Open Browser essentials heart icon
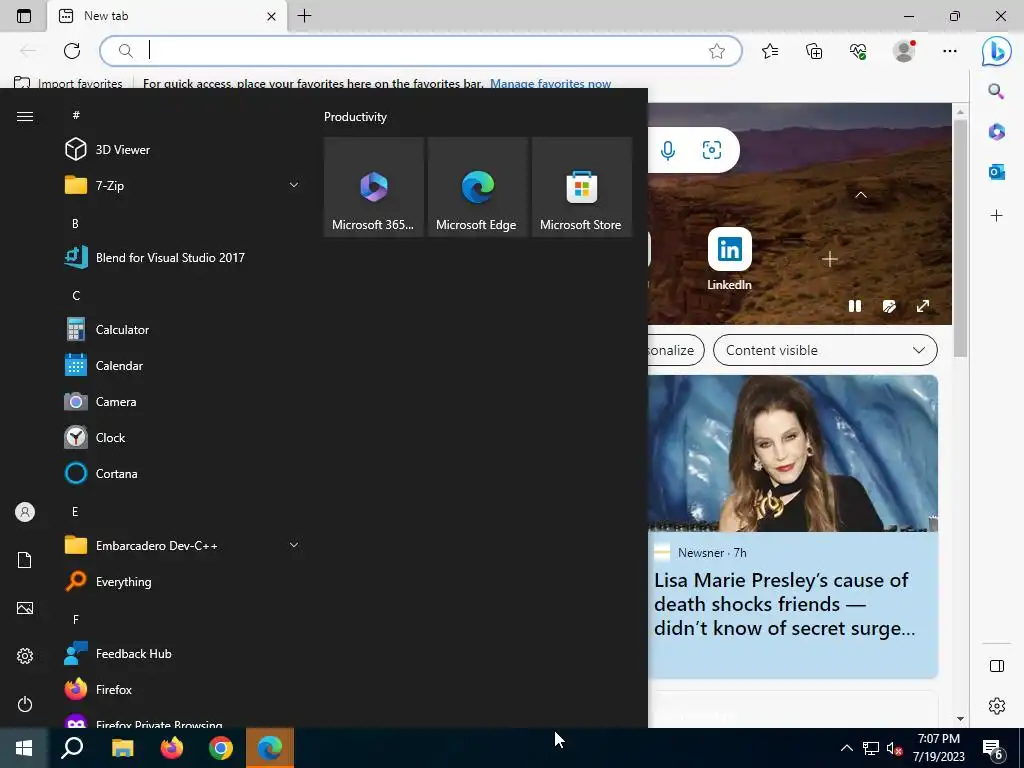The image size is (1024, 768). [858, 51]
